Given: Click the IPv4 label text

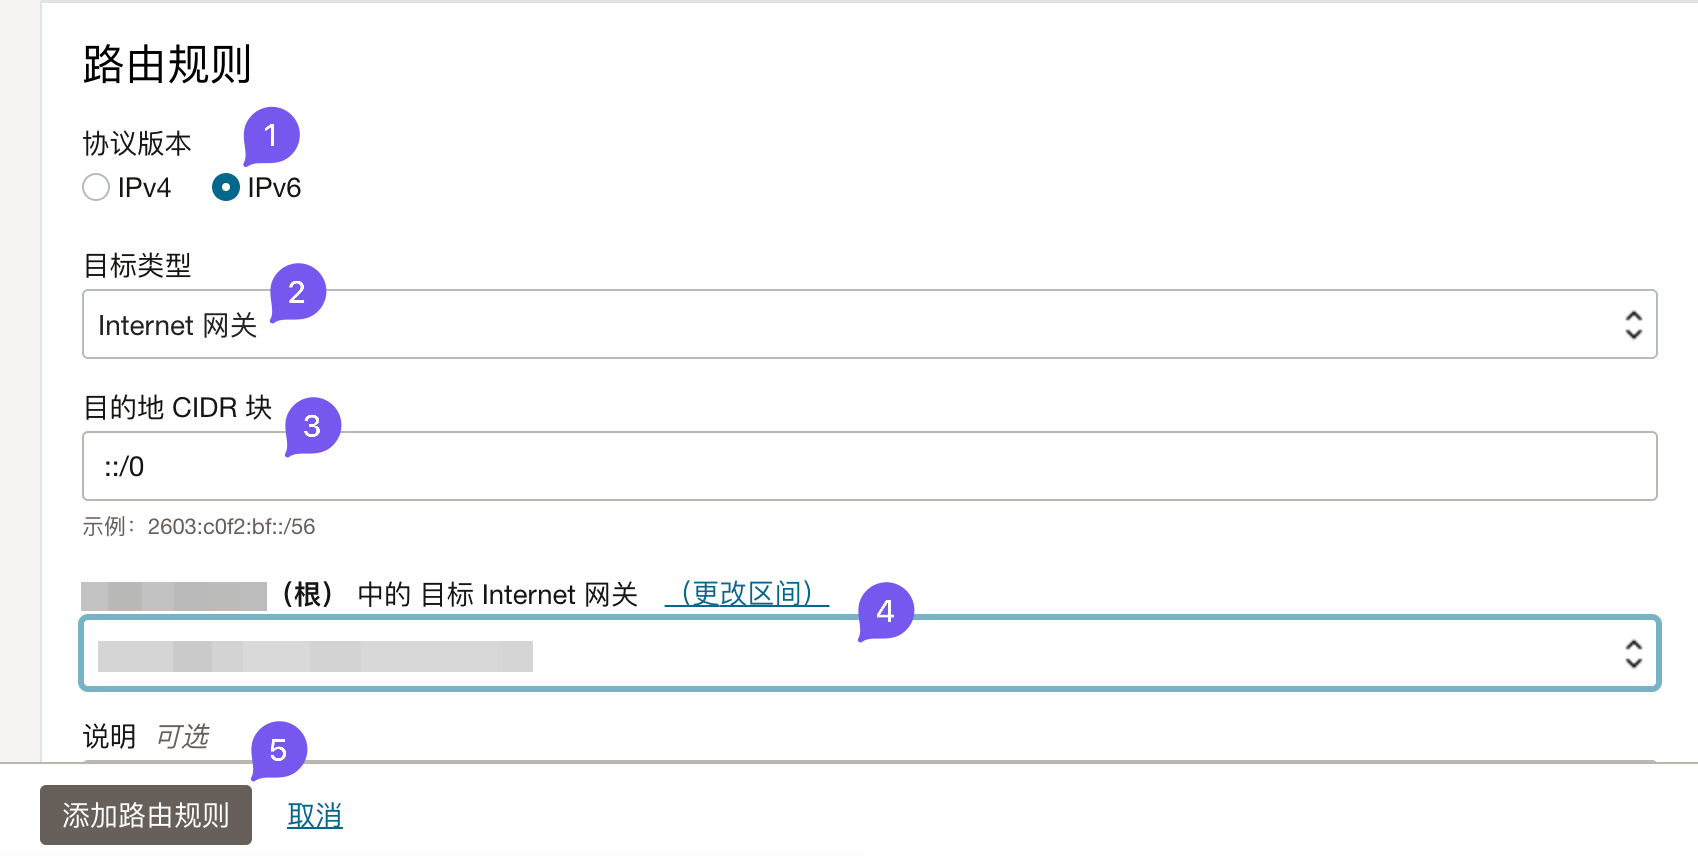Looking at the screenshot, I should tap(144, 188).
